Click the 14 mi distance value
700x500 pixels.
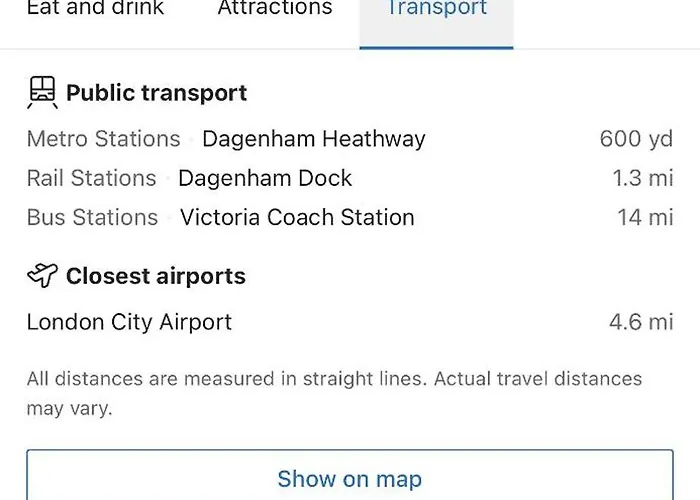coord(645,217)
